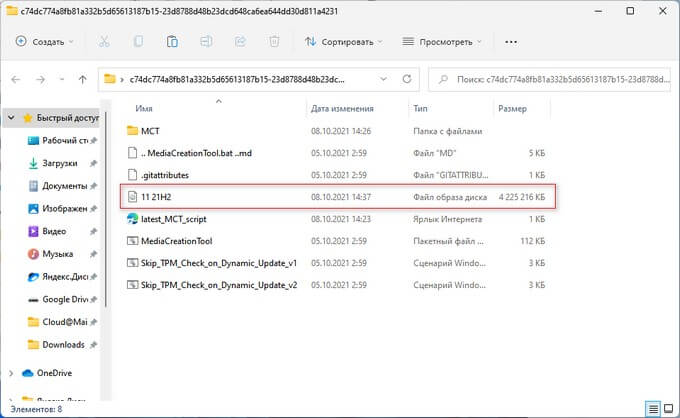Screen dimensions: 680x418
Task: Open Яндекс.Диск in sidebar
Action: pos(65,277)
